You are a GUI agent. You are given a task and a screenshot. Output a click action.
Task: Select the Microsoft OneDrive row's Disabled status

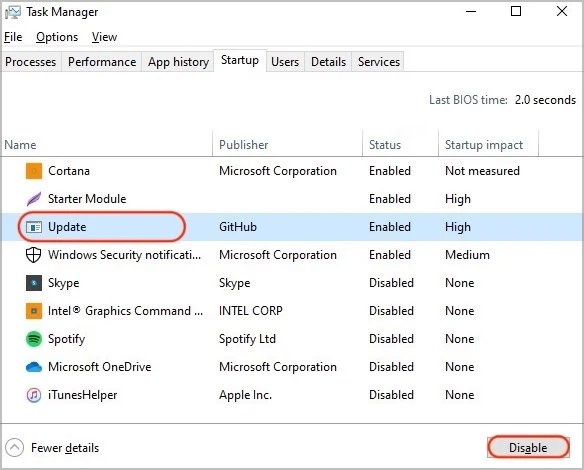pyautogui.click(x=391, y=367)
